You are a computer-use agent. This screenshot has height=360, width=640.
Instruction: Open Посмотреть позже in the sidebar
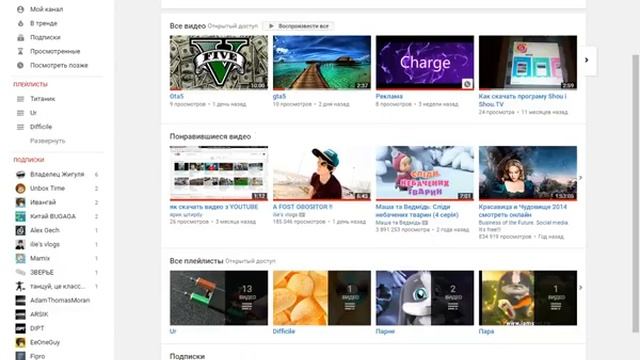pos(59,65)
